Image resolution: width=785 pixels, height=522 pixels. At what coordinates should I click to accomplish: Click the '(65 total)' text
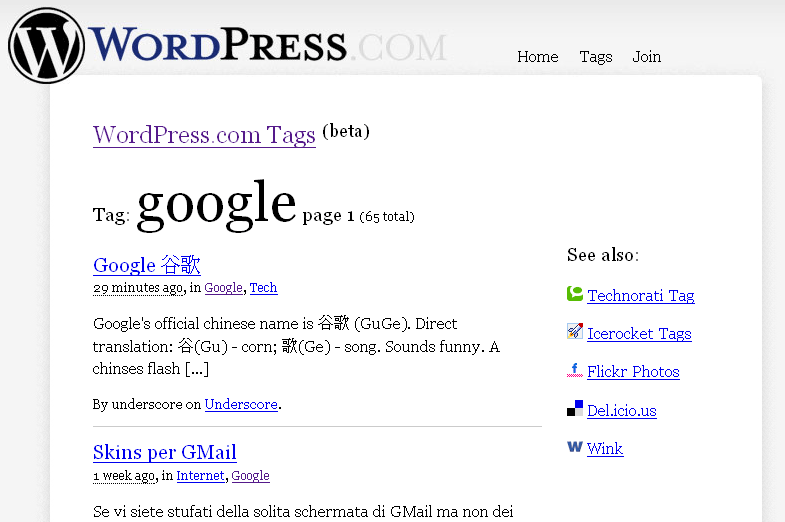point(387,217)
